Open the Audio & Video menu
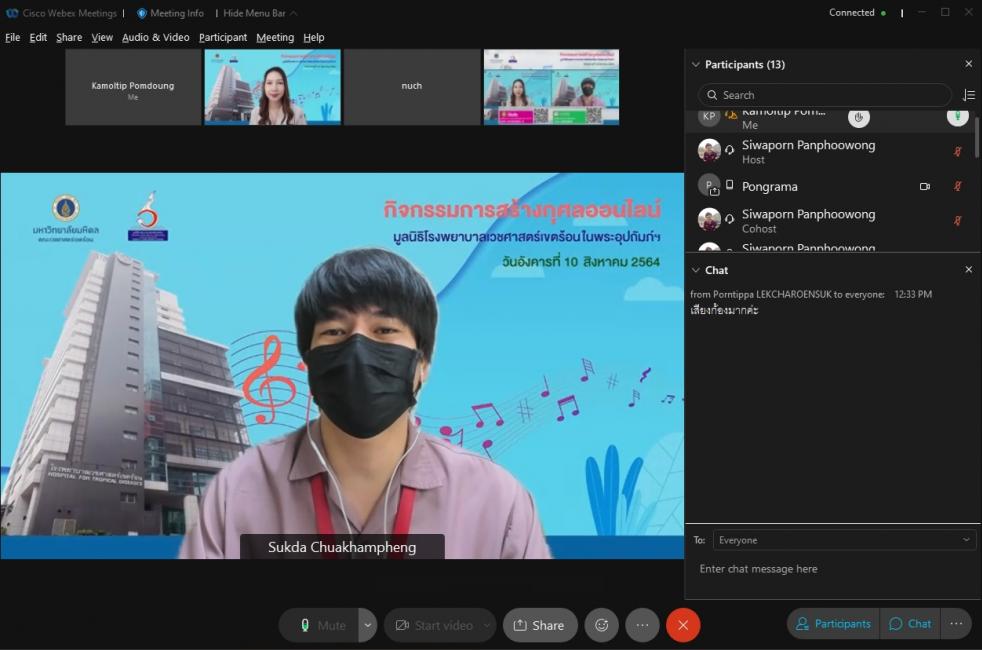Viewport: 982px width, 650px height. (155, 38)
